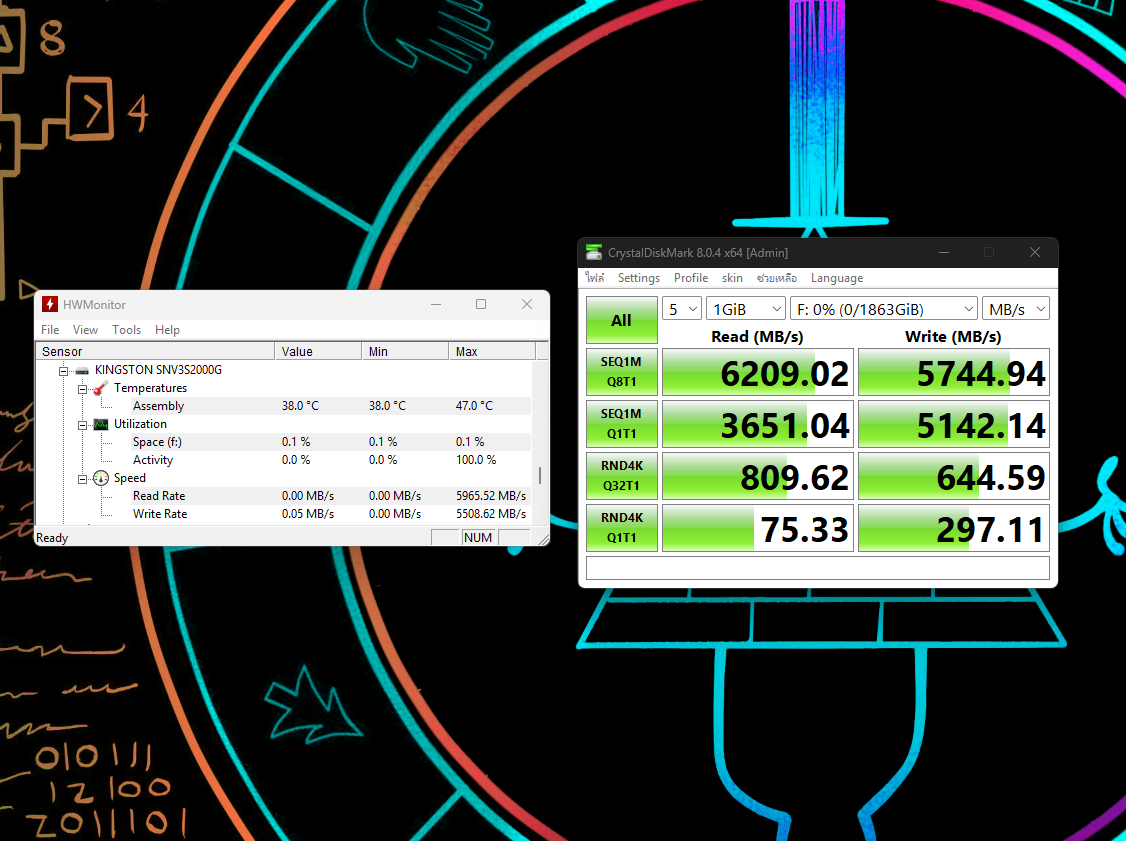Collapse the Utilization node
1126x841 pixels.
(x=82, y=424)
